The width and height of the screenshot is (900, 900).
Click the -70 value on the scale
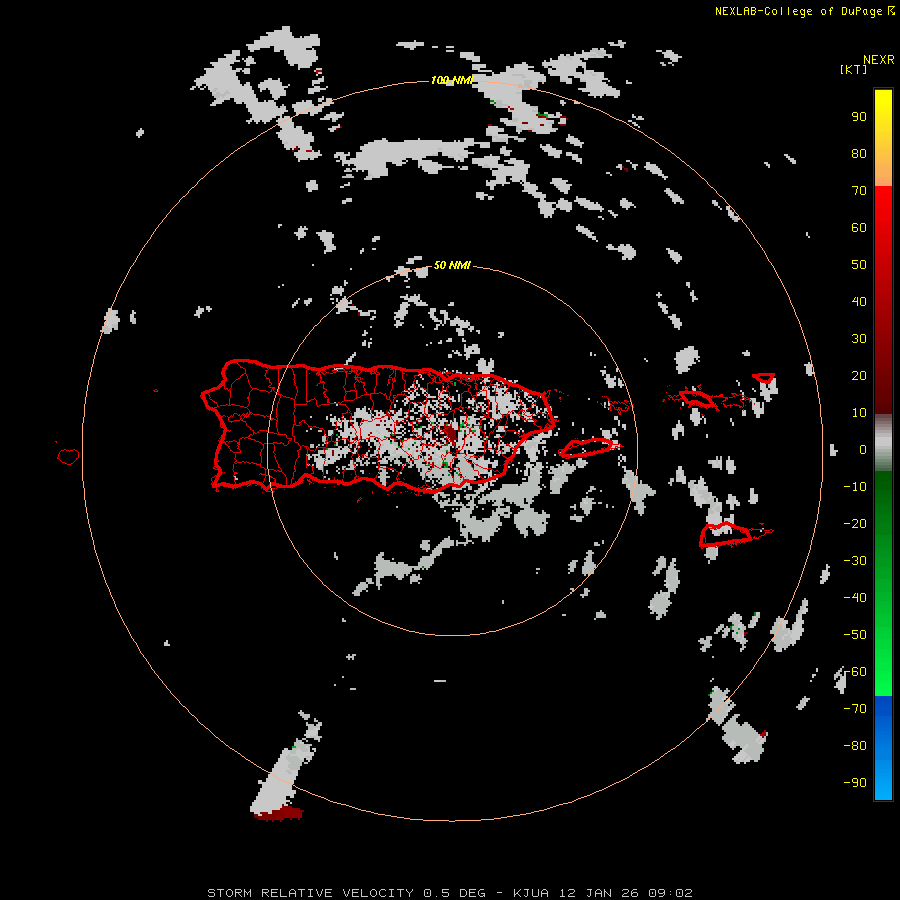coord(855,709)
